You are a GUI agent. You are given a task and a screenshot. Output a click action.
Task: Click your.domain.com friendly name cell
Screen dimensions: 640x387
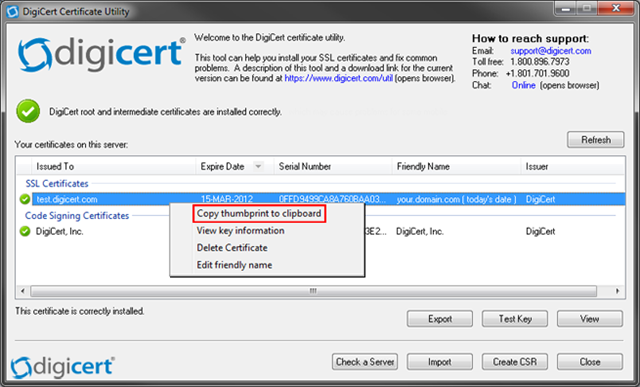[456, 199]
